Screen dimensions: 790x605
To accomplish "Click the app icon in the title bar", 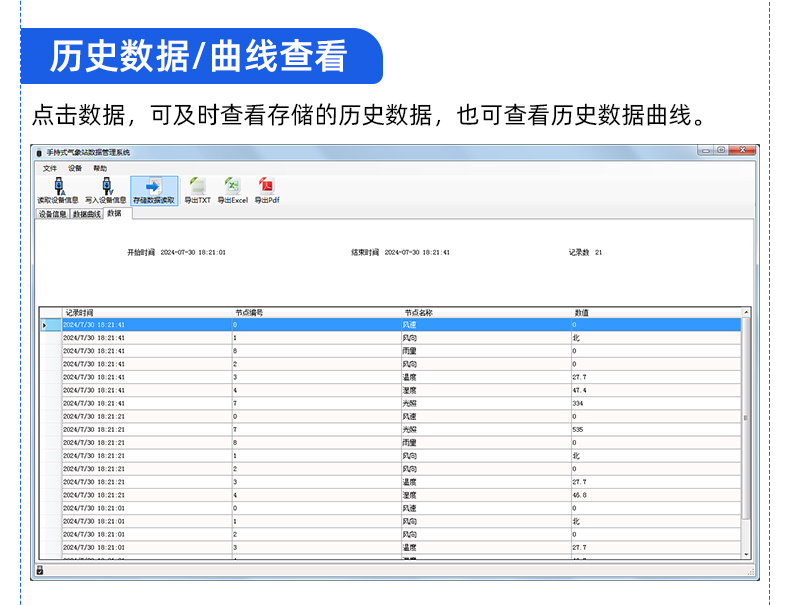I will 40,152.
